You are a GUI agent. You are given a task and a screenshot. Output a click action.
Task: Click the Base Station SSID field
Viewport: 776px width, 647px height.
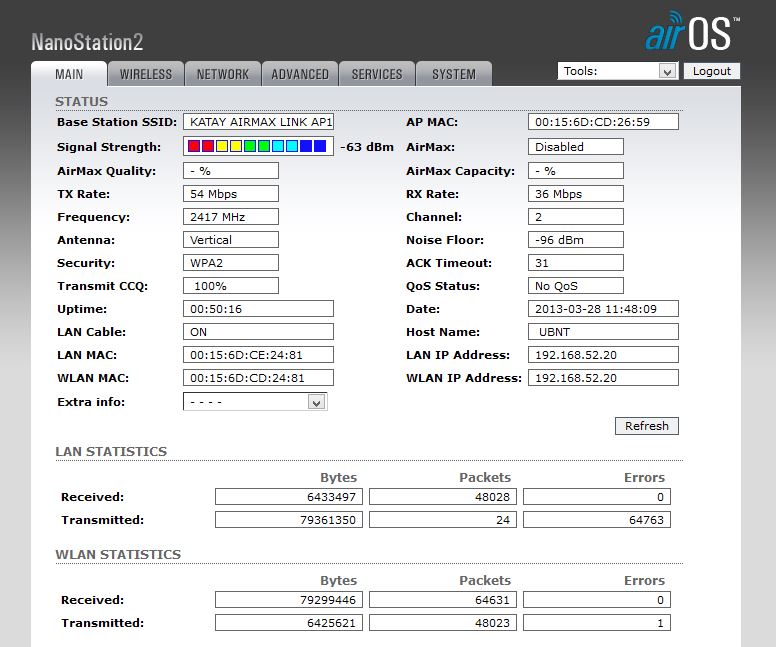(259, 122)
